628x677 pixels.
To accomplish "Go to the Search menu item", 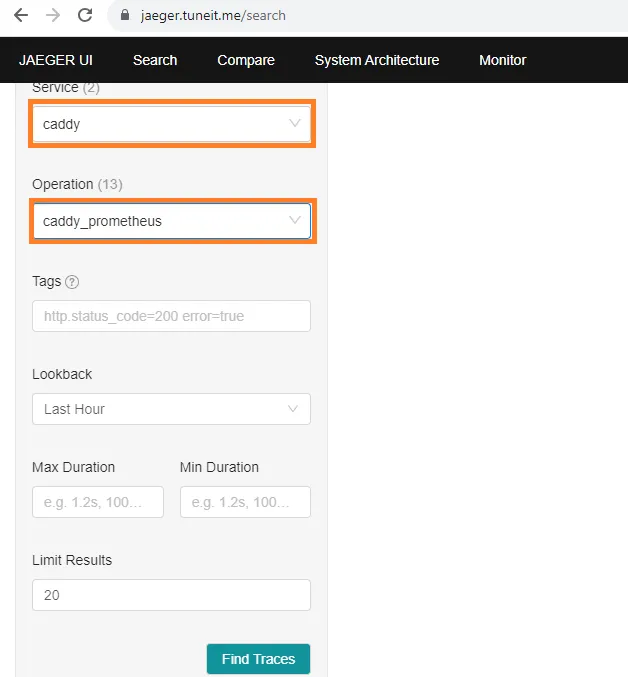I will tap(155, 60).
